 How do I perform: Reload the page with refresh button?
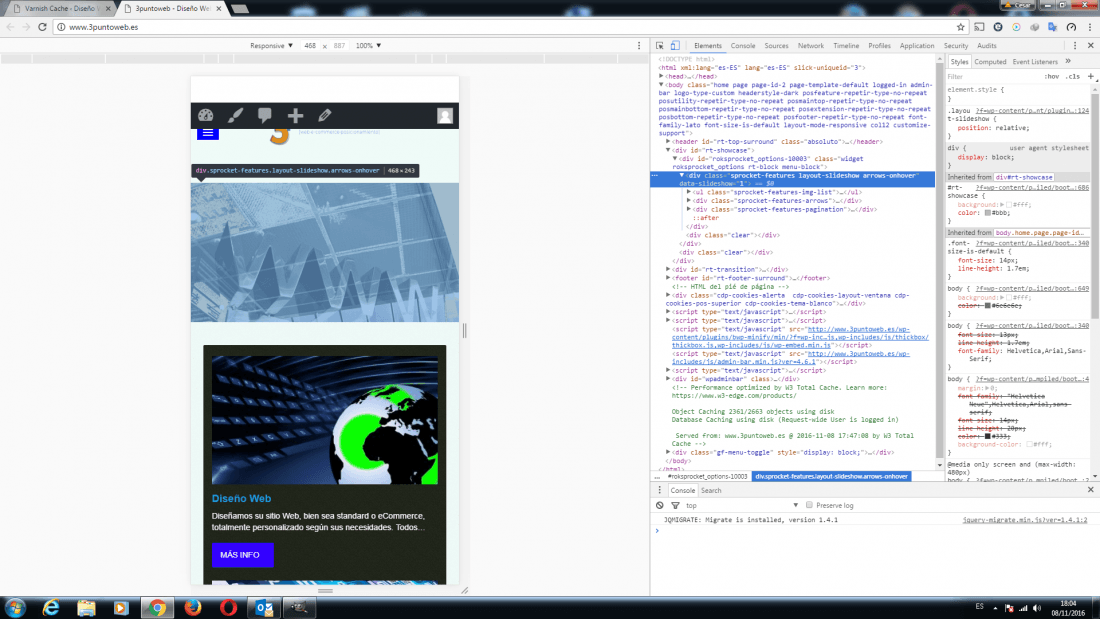click(42, 27)
